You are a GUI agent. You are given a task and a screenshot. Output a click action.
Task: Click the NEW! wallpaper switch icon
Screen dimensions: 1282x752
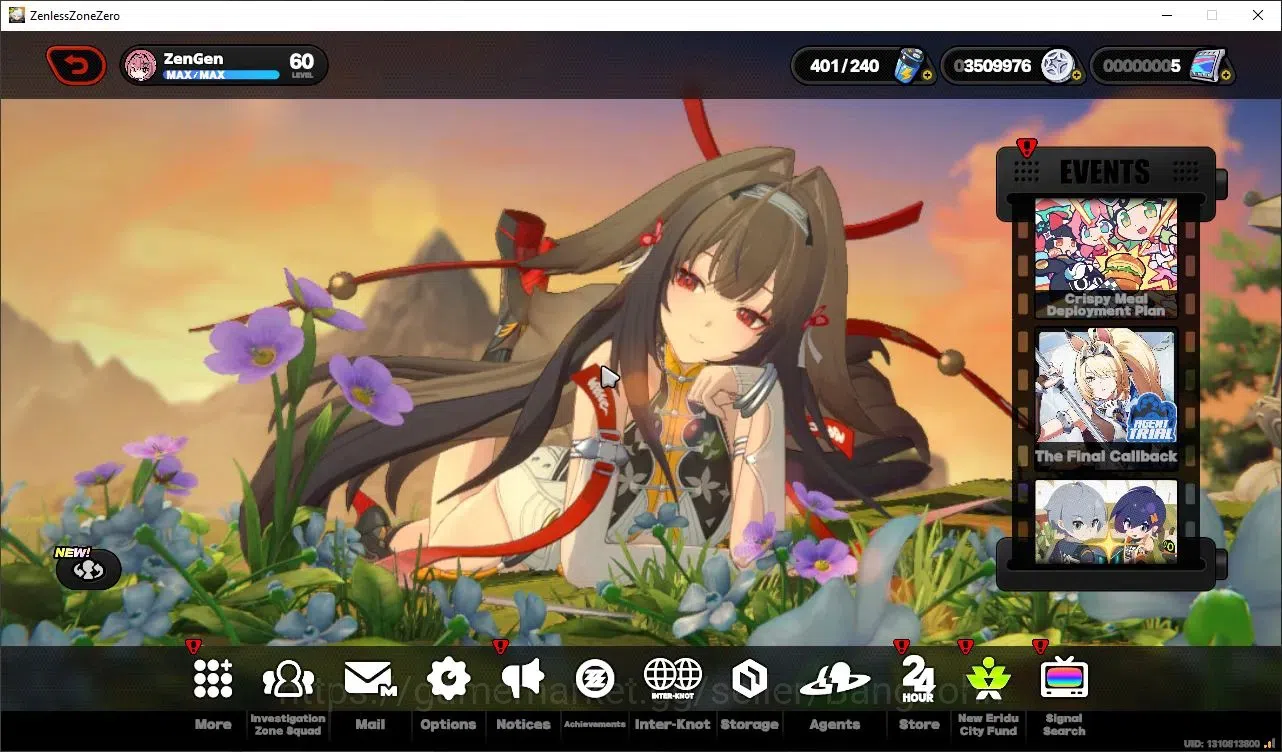click(x=89, y=569)
